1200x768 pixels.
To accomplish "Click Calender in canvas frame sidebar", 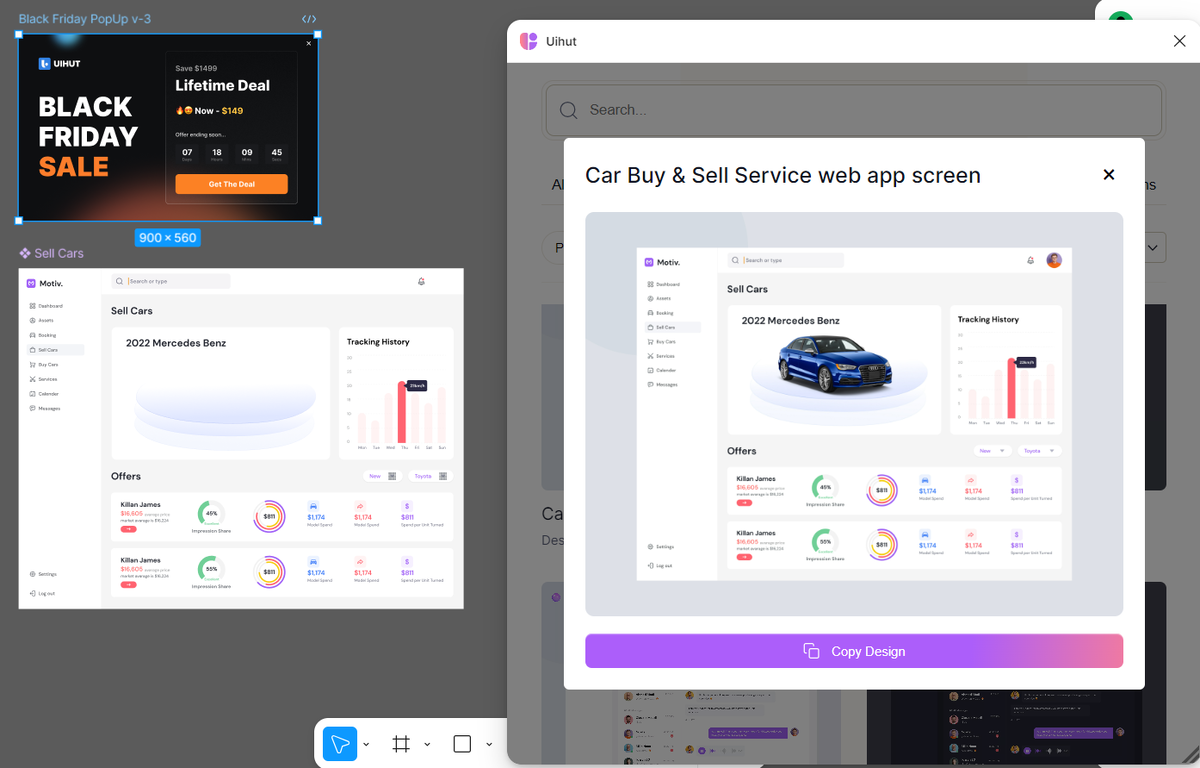I will (x=44, y=394).
